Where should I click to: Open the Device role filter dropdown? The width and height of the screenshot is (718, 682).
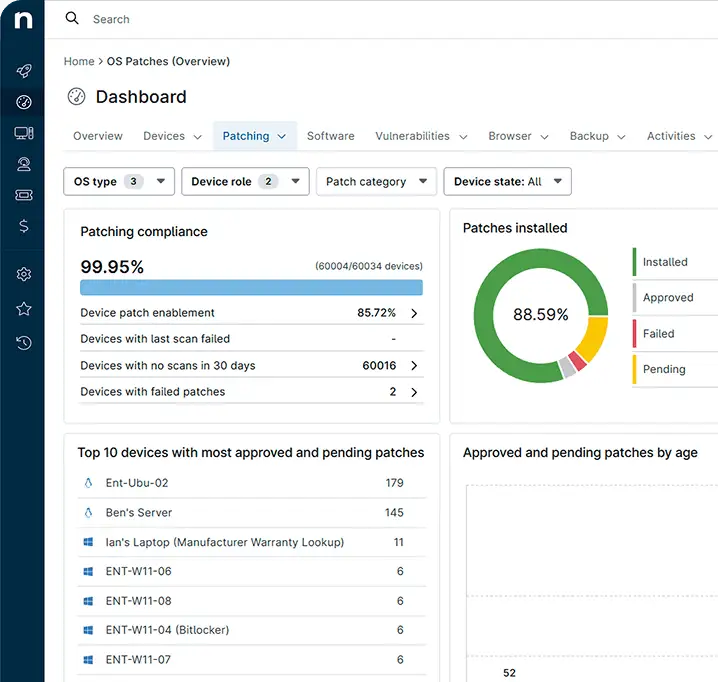245,181
